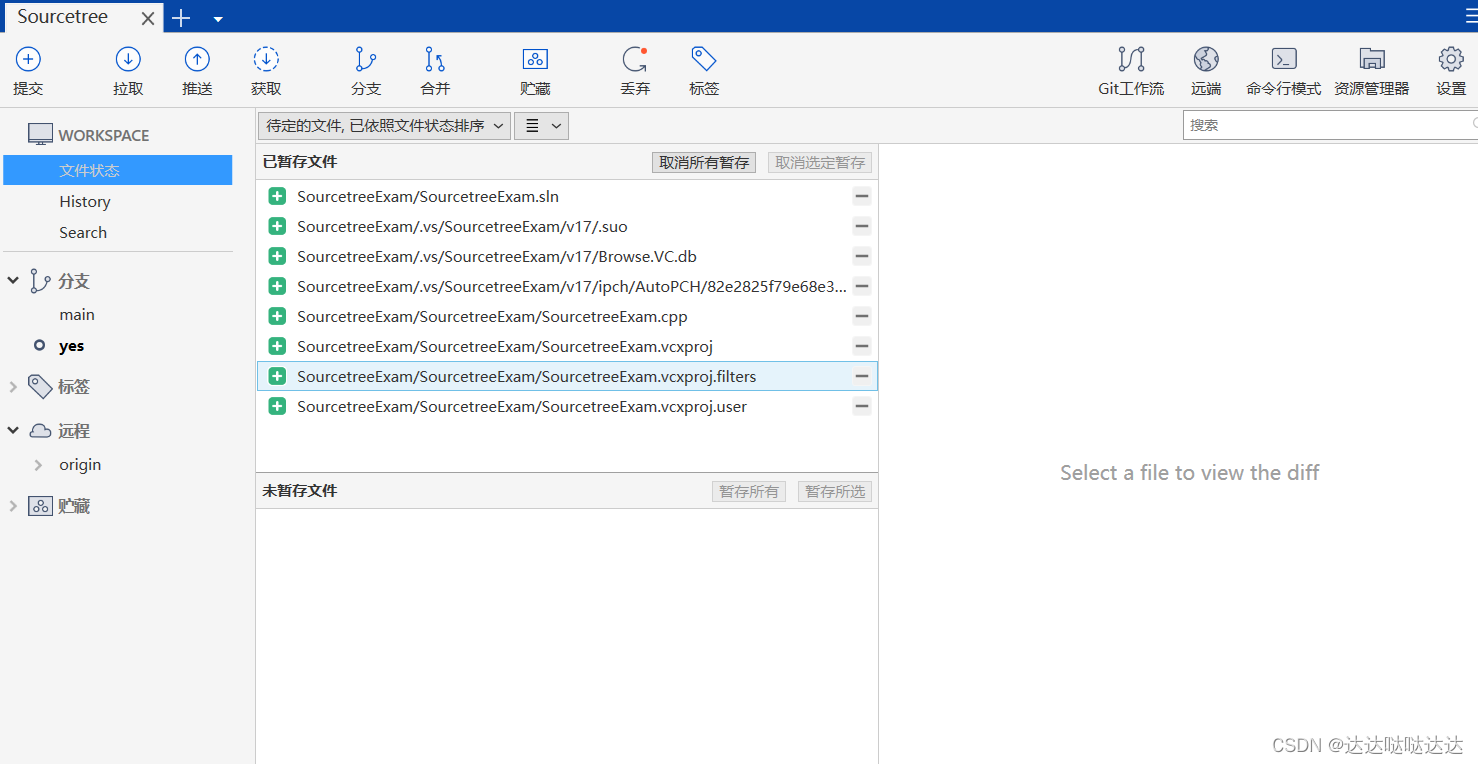The width and height of the screenshot is (1478, 764).
Task: Click the WORKSPACE header in sidebar
Action: pos(103,135)
